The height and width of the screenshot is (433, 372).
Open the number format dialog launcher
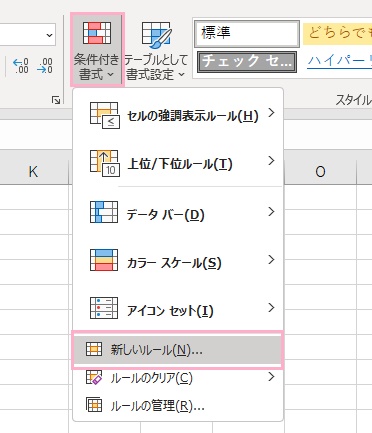click(56, 100)
